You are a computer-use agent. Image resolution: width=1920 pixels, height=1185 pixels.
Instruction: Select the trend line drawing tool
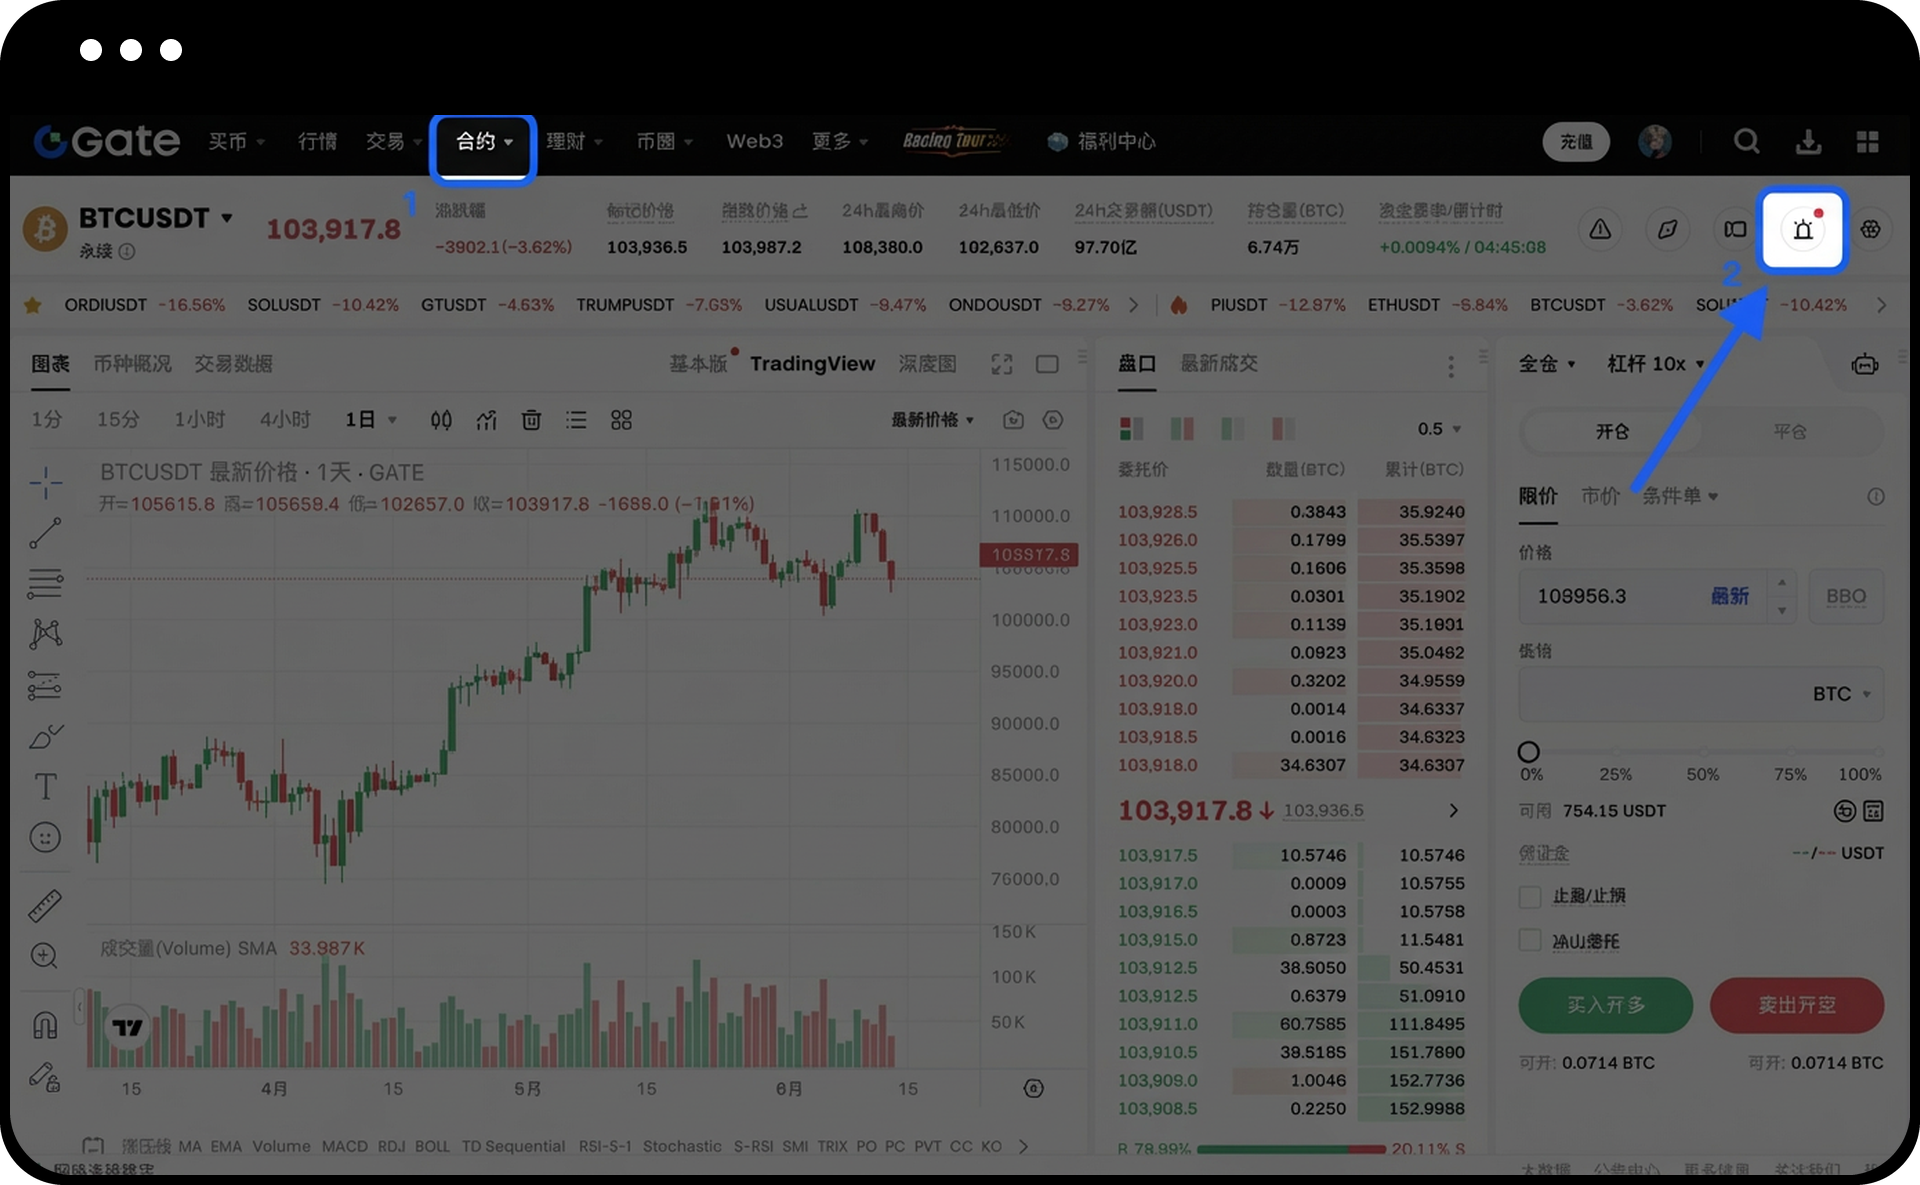point(45,533)
